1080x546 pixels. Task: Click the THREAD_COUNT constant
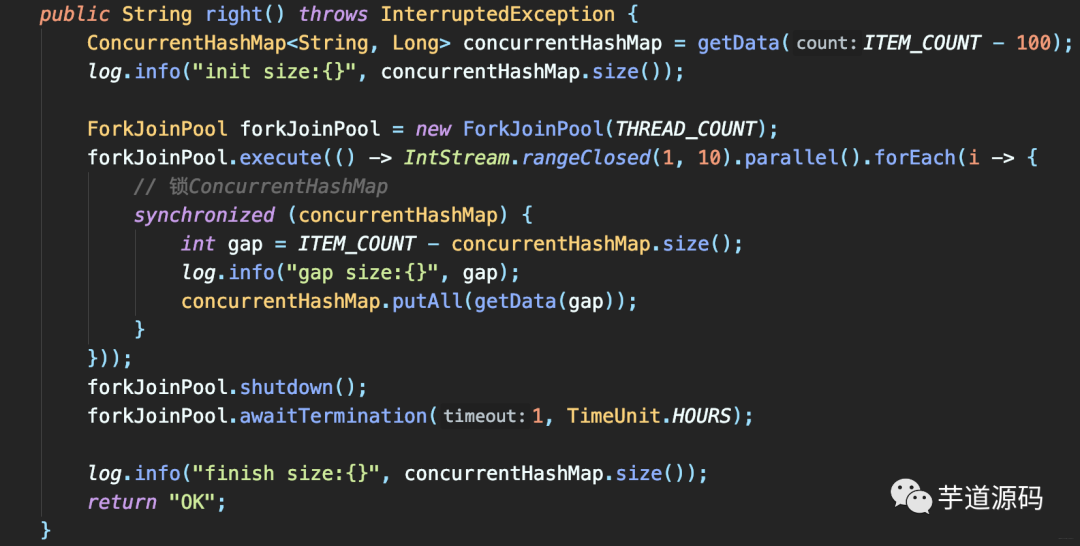pos(686,129)
